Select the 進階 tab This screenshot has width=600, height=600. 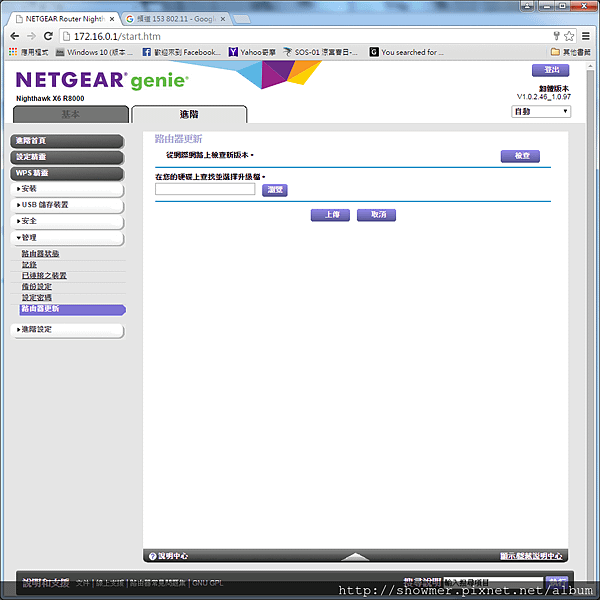click(189, 114)
